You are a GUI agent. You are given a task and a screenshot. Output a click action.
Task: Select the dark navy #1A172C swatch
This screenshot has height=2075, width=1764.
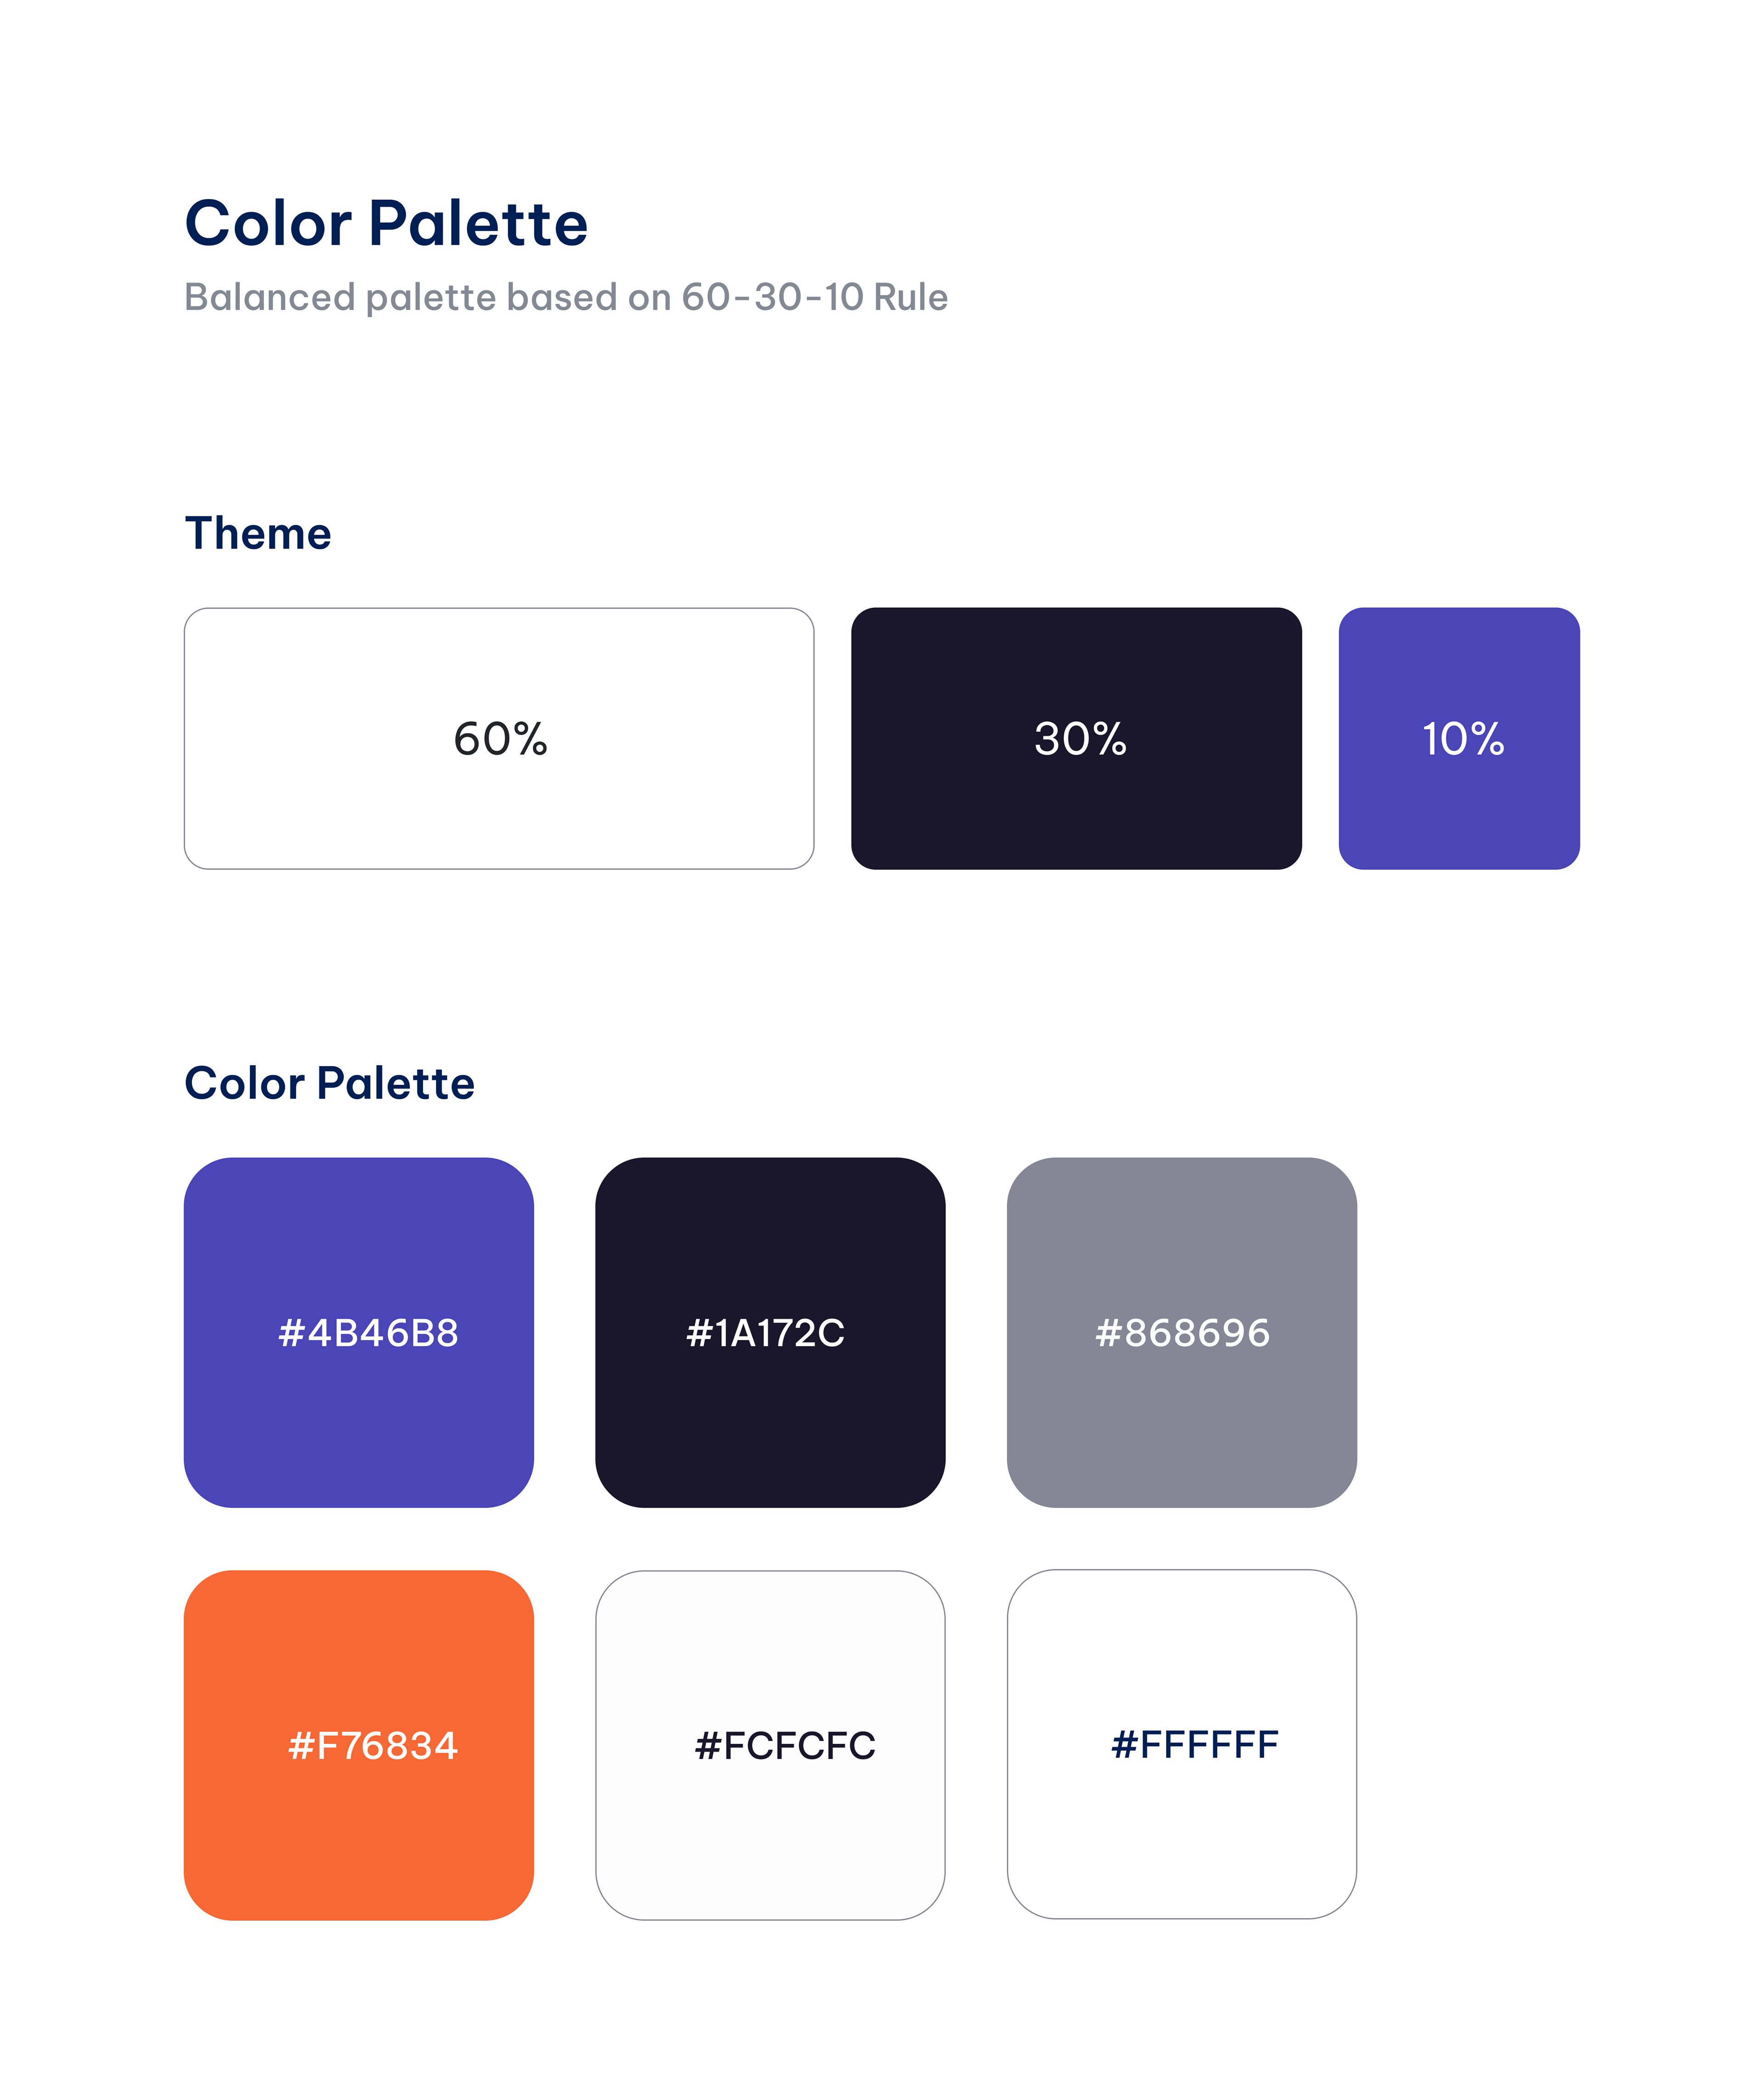[x=770, y=1333]
